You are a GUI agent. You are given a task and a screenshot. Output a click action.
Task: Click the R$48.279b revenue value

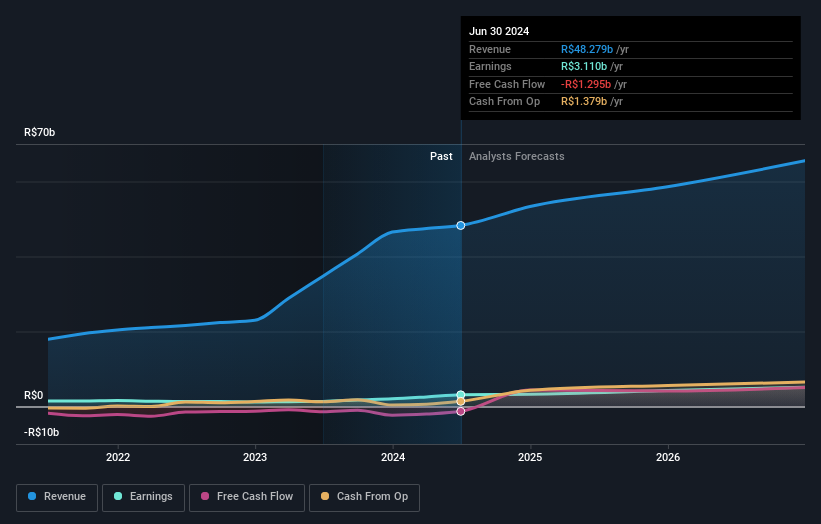586,49
